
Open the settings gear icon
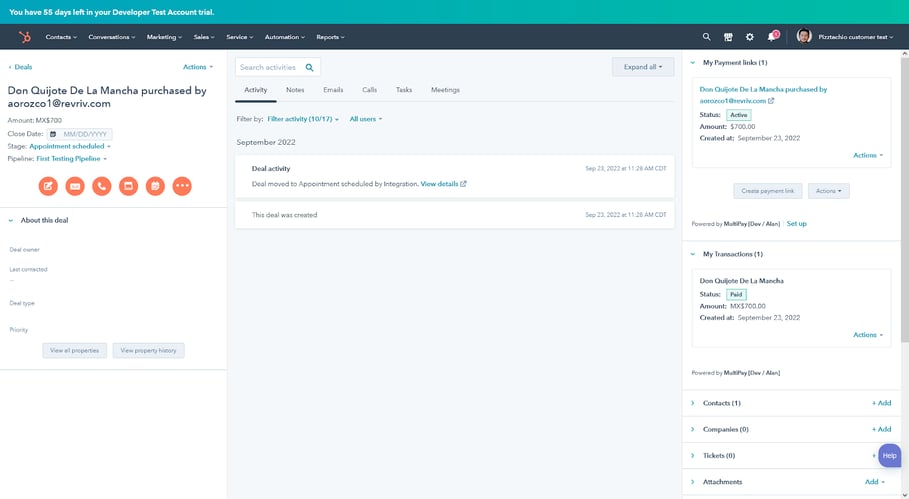(x=750, y=37)
